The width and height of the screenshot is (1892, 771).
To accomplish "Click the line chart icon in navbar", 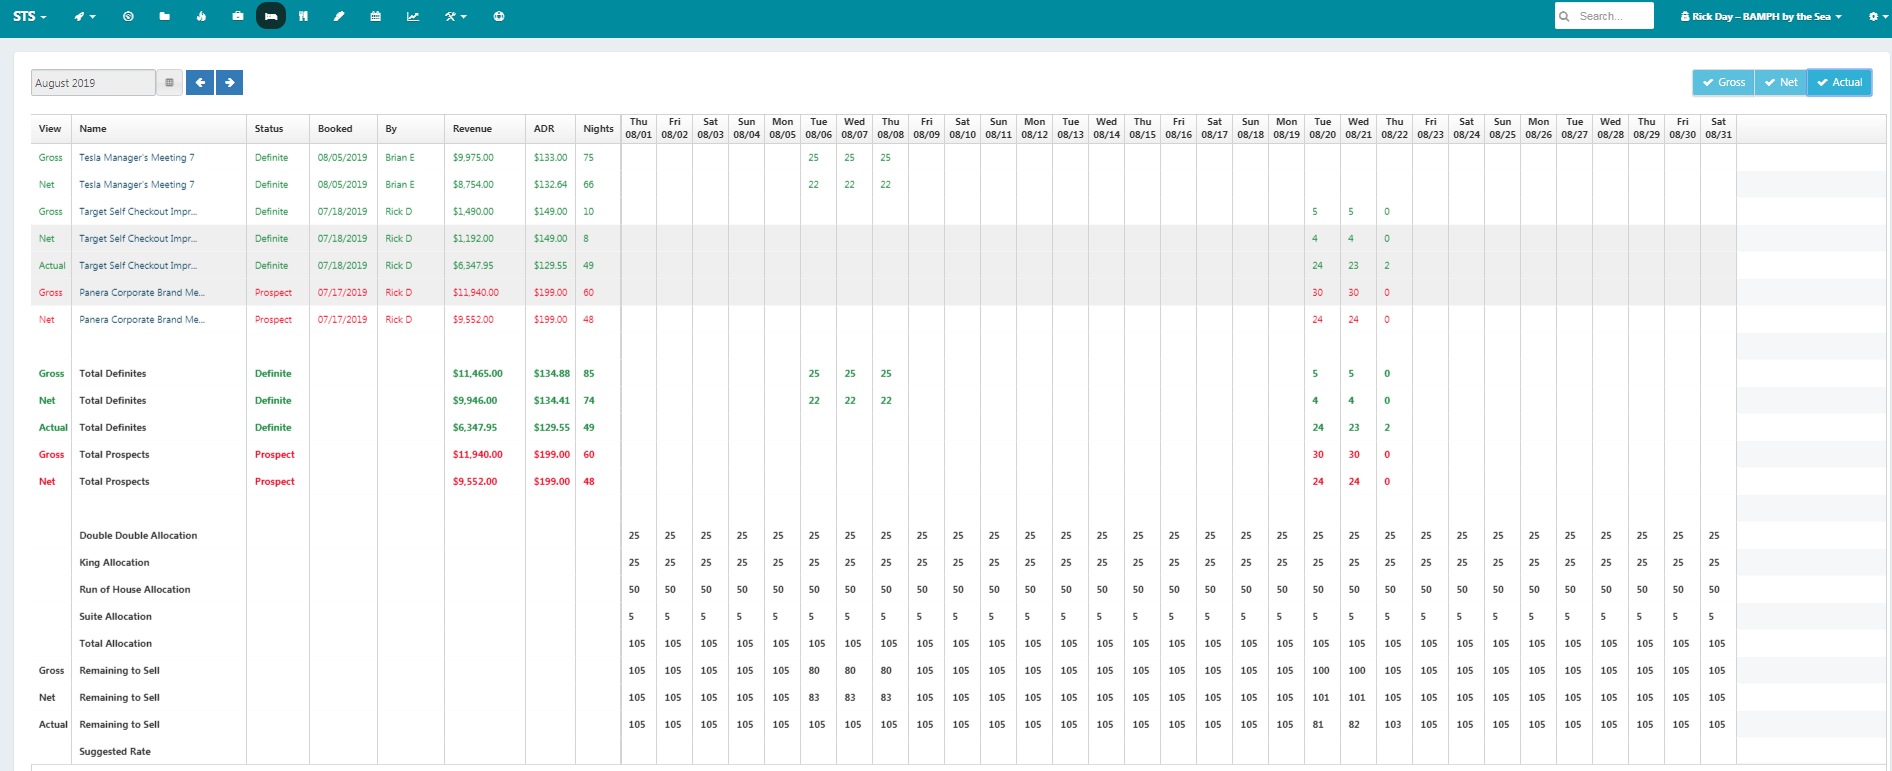I will tap(412, 16).
